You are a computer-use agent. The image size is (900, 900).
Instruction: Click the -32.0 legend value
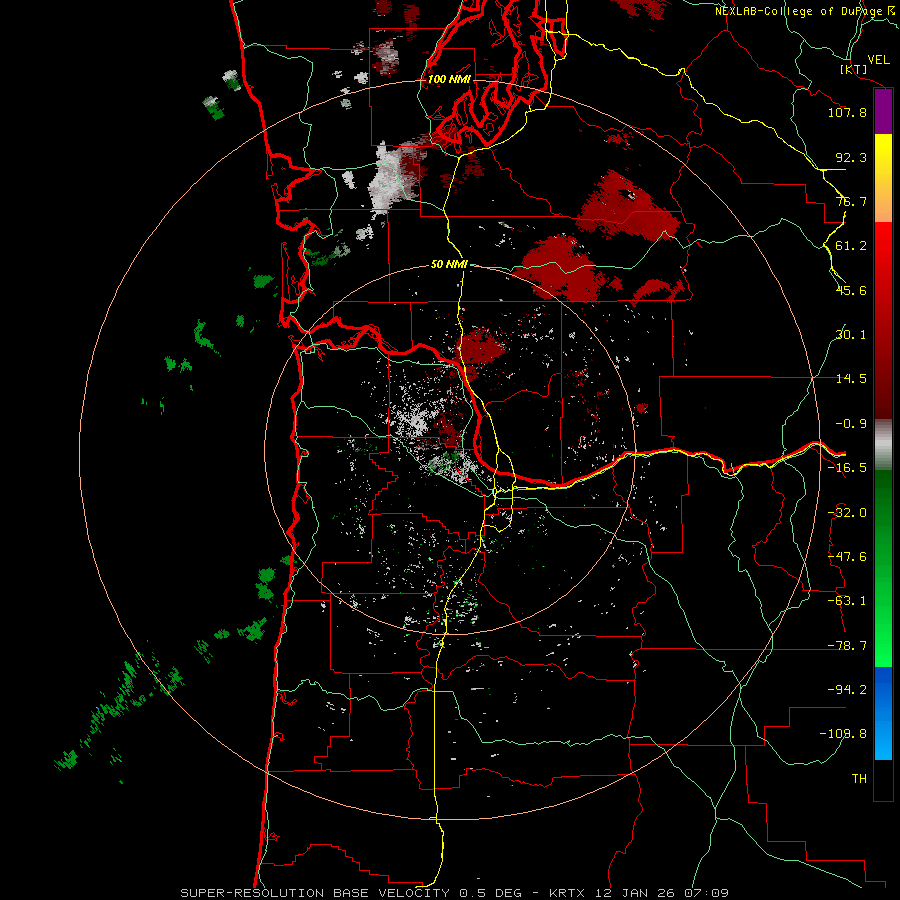coord(847,513)
